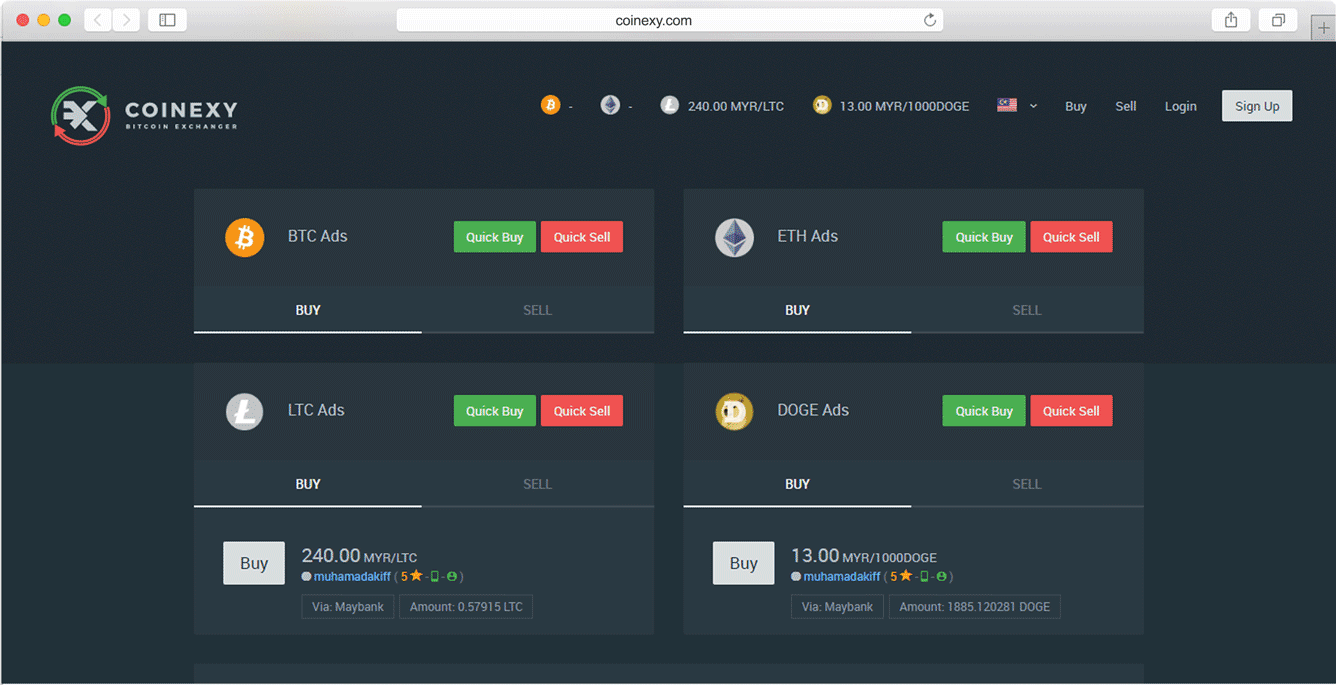Switch to the SELL tab in BTC Ads
Screen dimensions: 1336x685
pos(537,310)
